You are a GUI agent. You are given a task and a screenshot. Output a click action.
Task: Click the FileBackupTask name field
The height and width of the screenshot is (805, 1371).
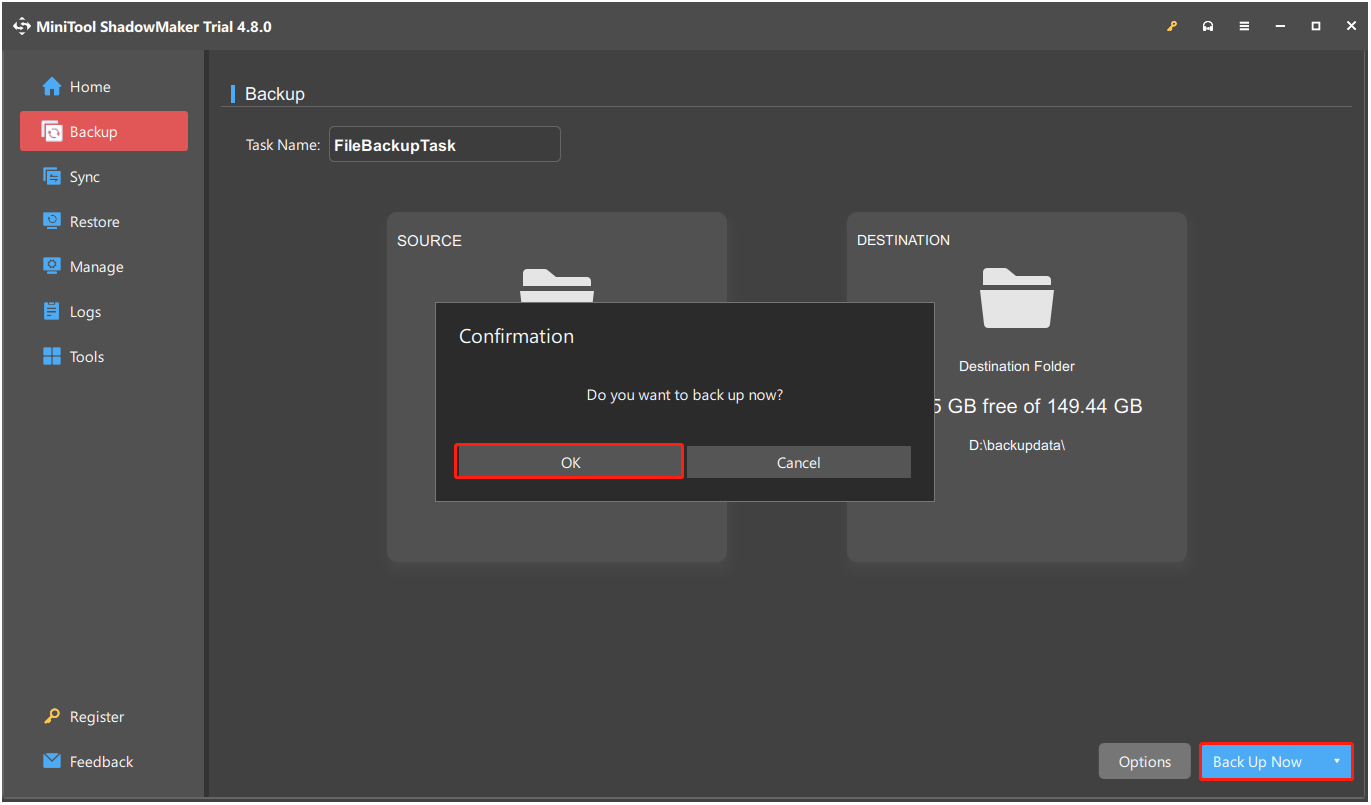tap(444, 144)
